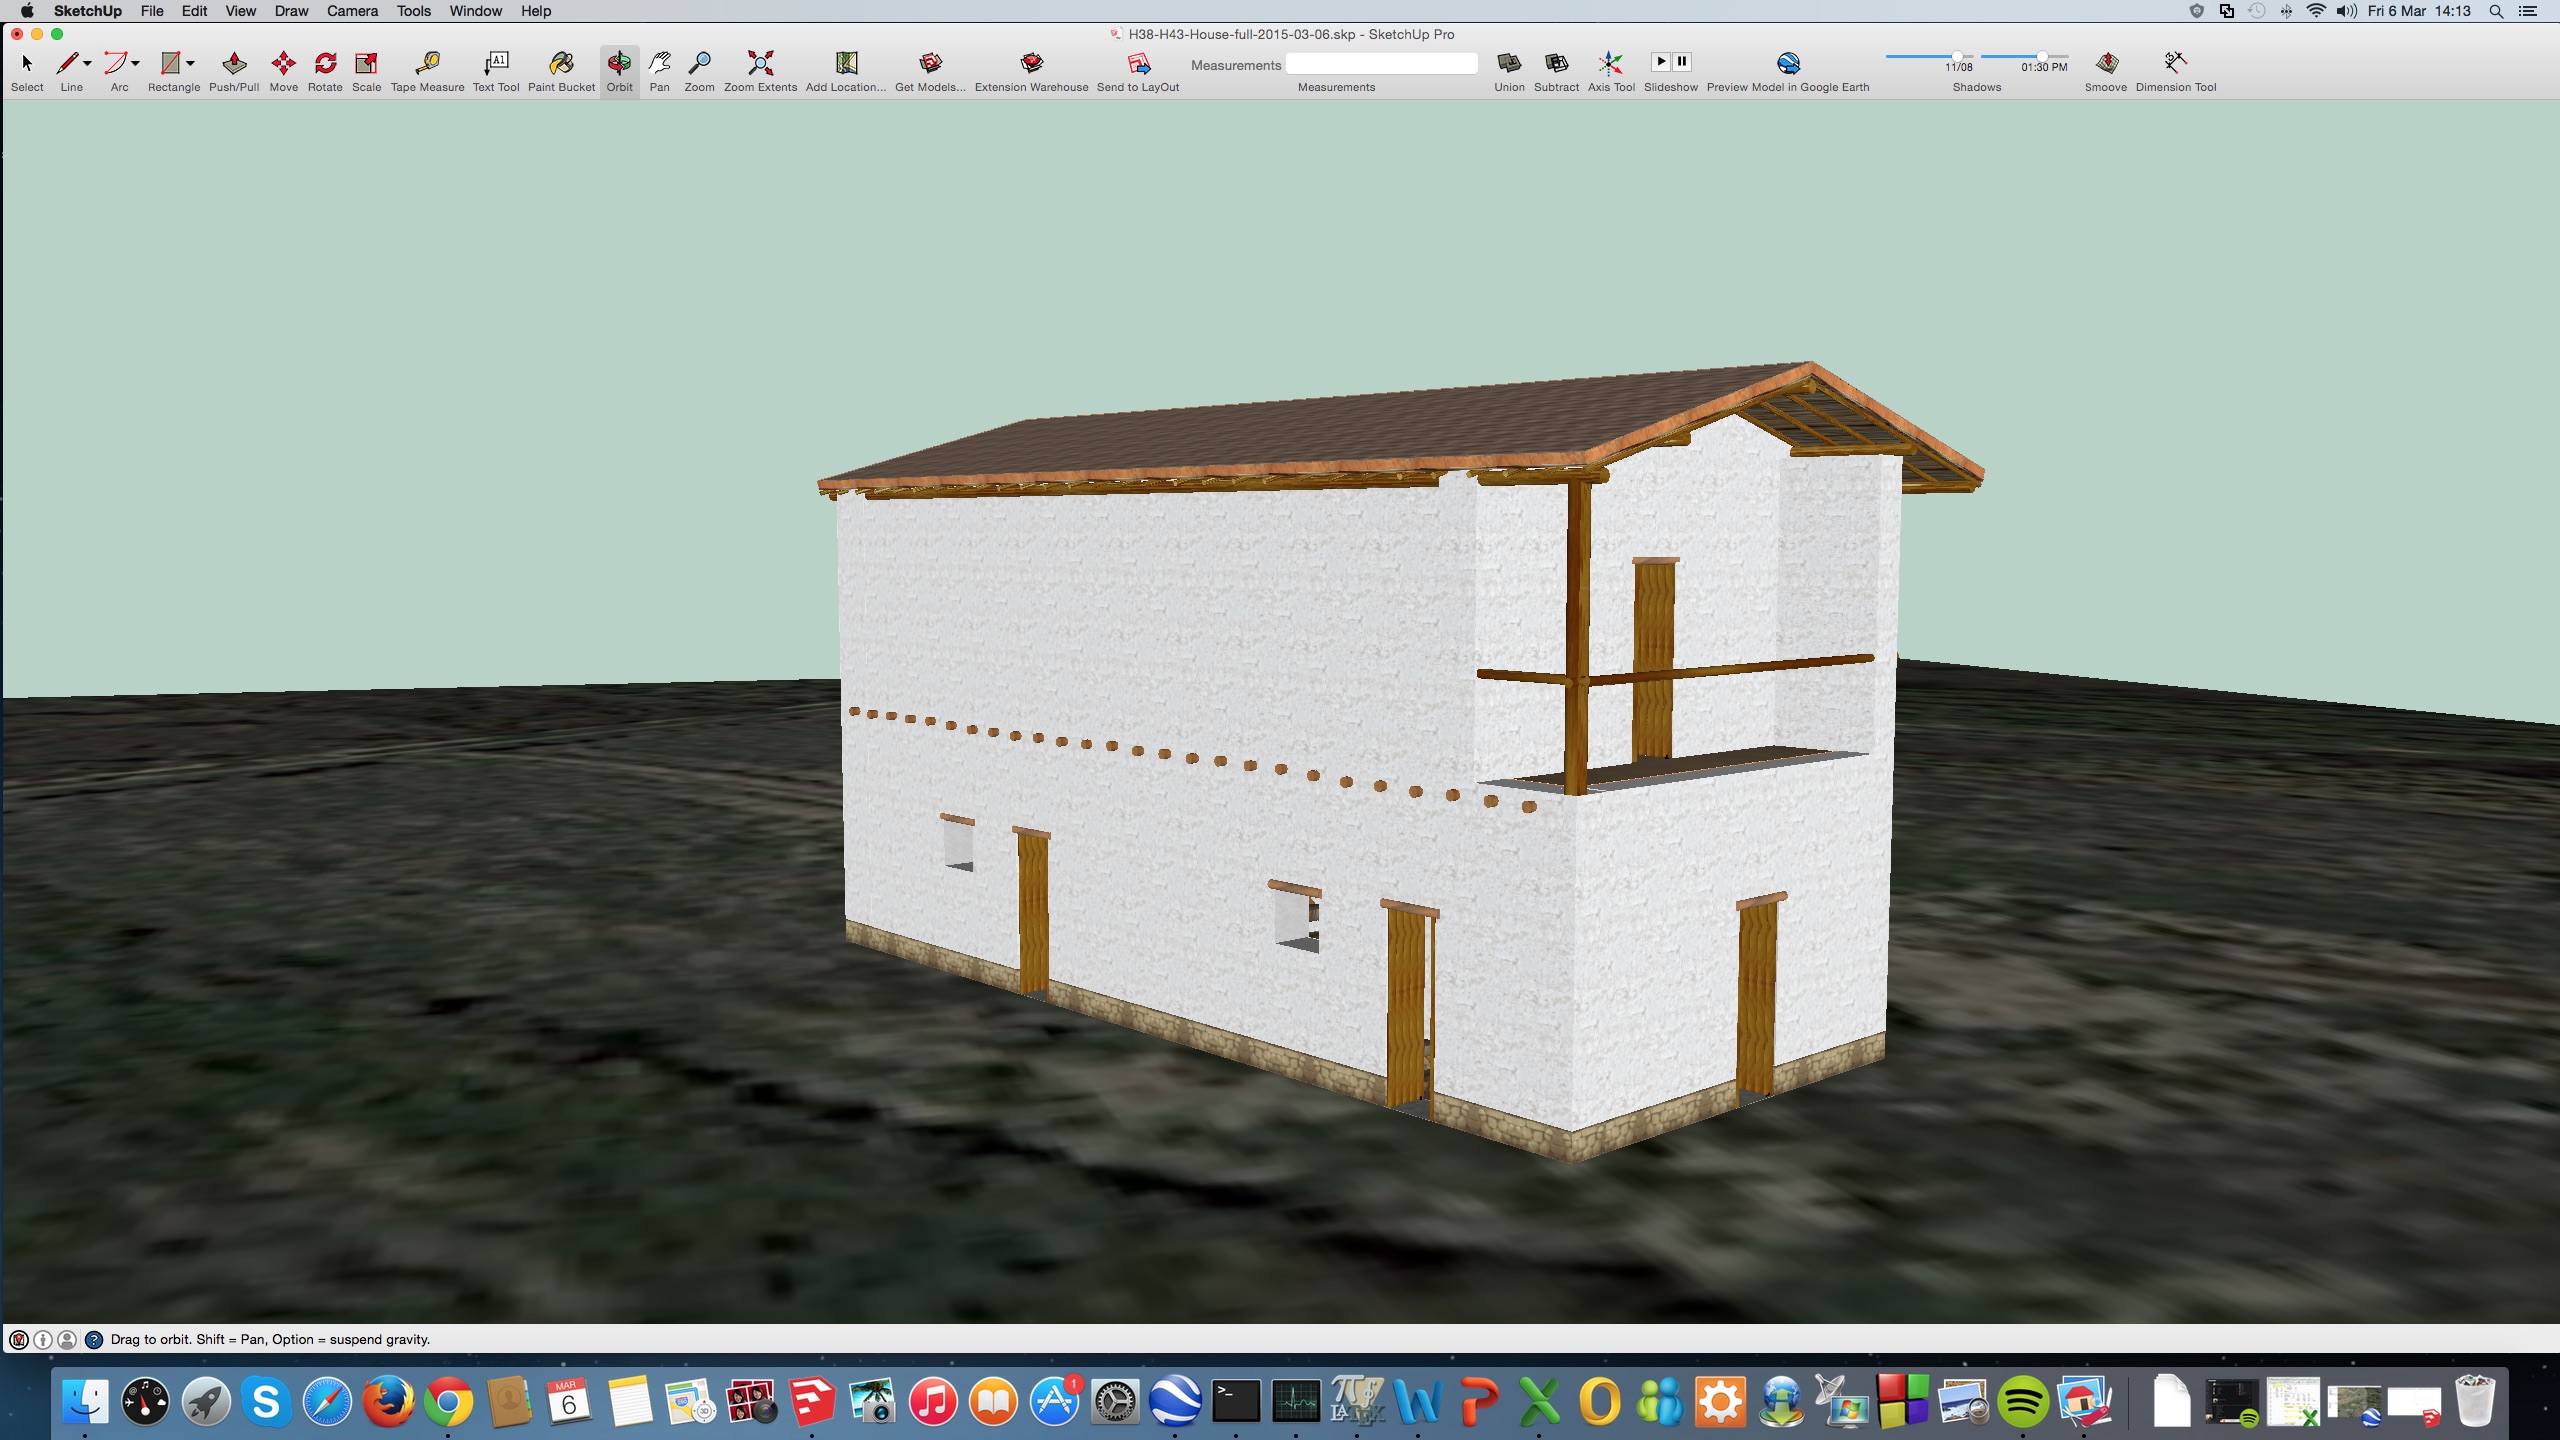
Task: Expand the Line tool dropdown arrow
Action: coord(88,63)
